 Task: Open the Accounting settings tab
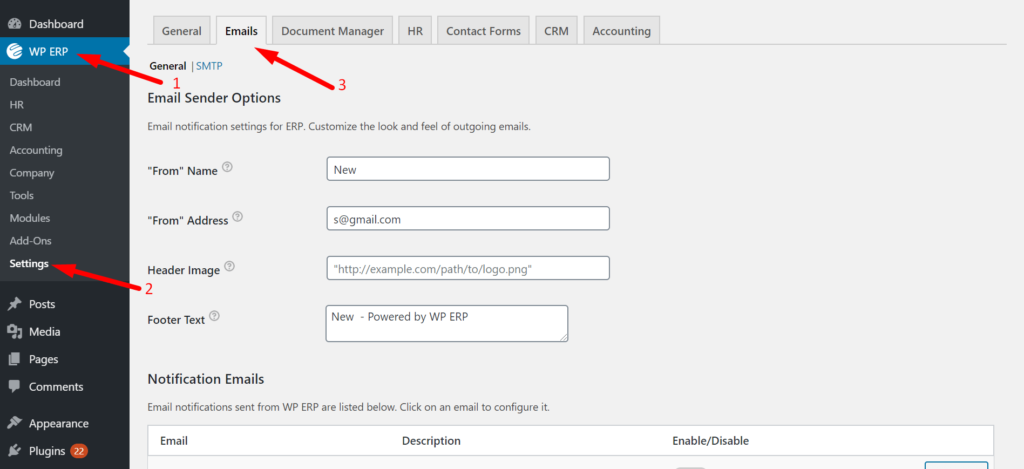point(621,31)
